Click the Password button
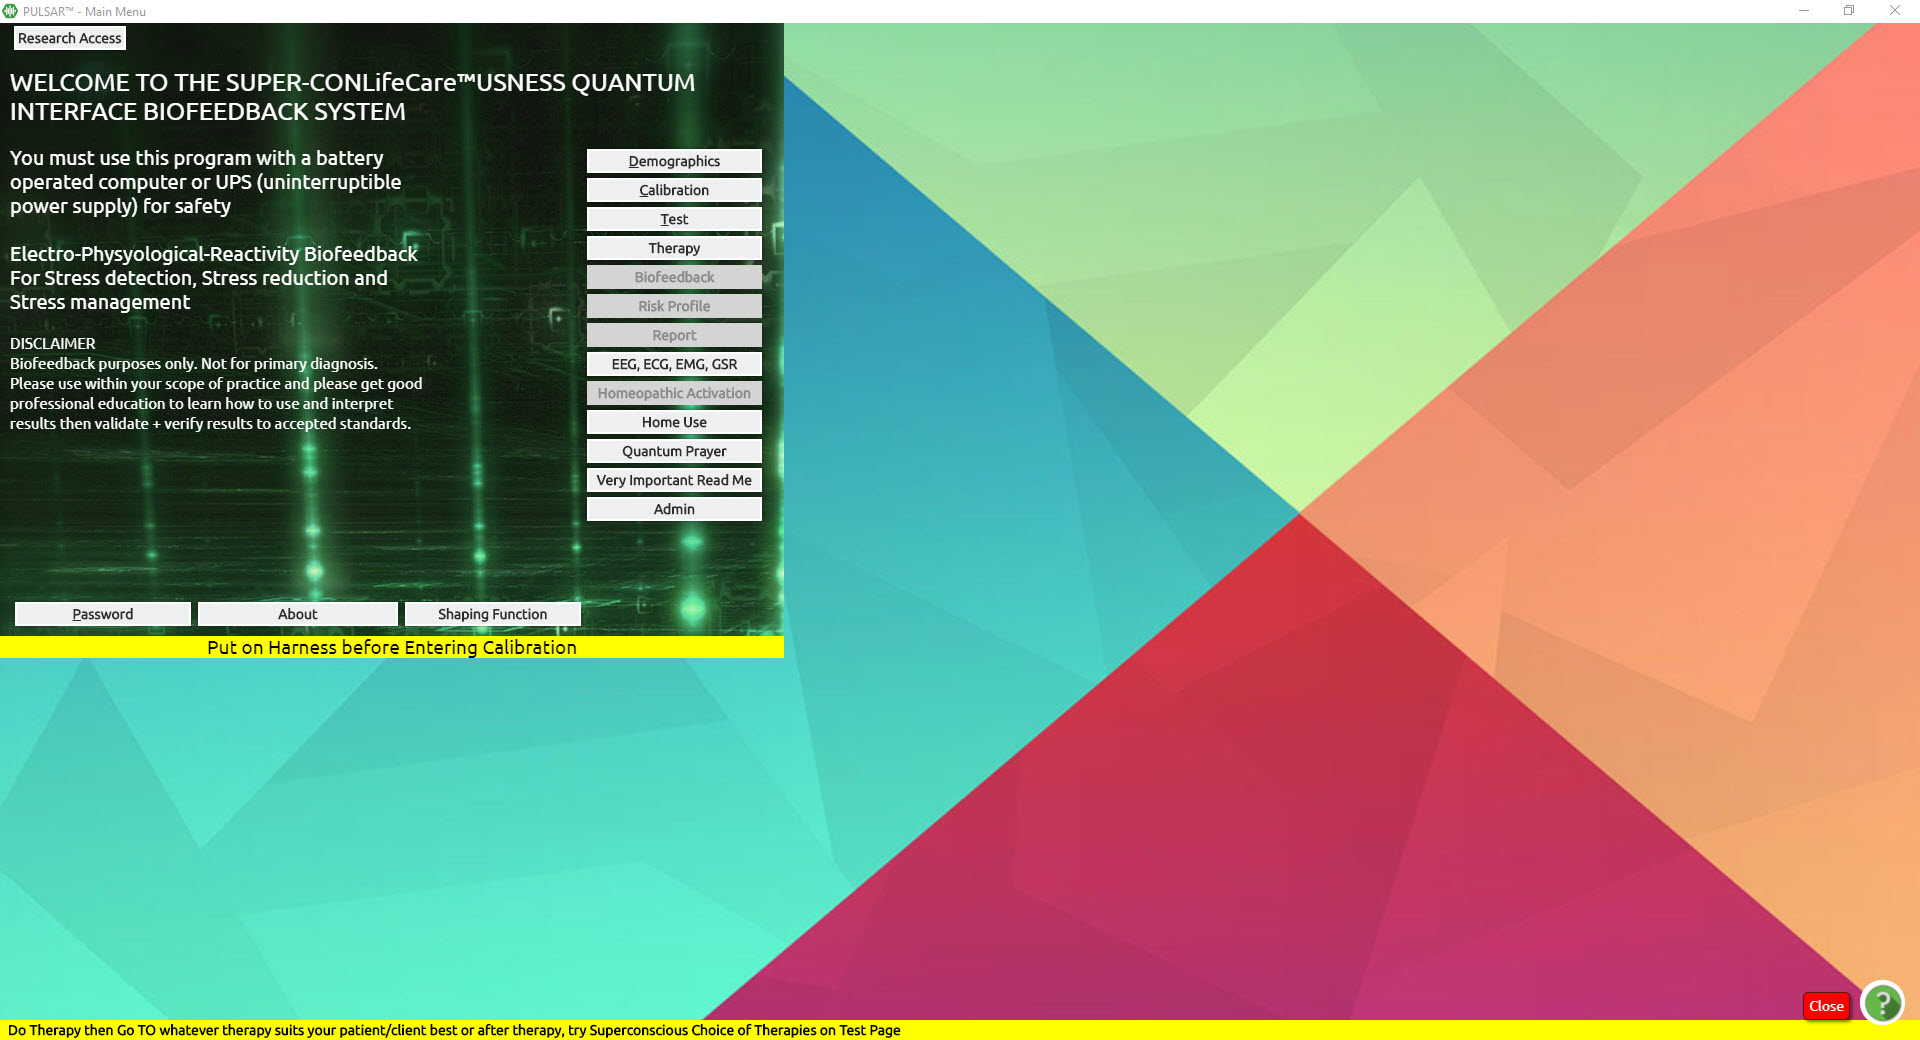 tap(103, 614)
